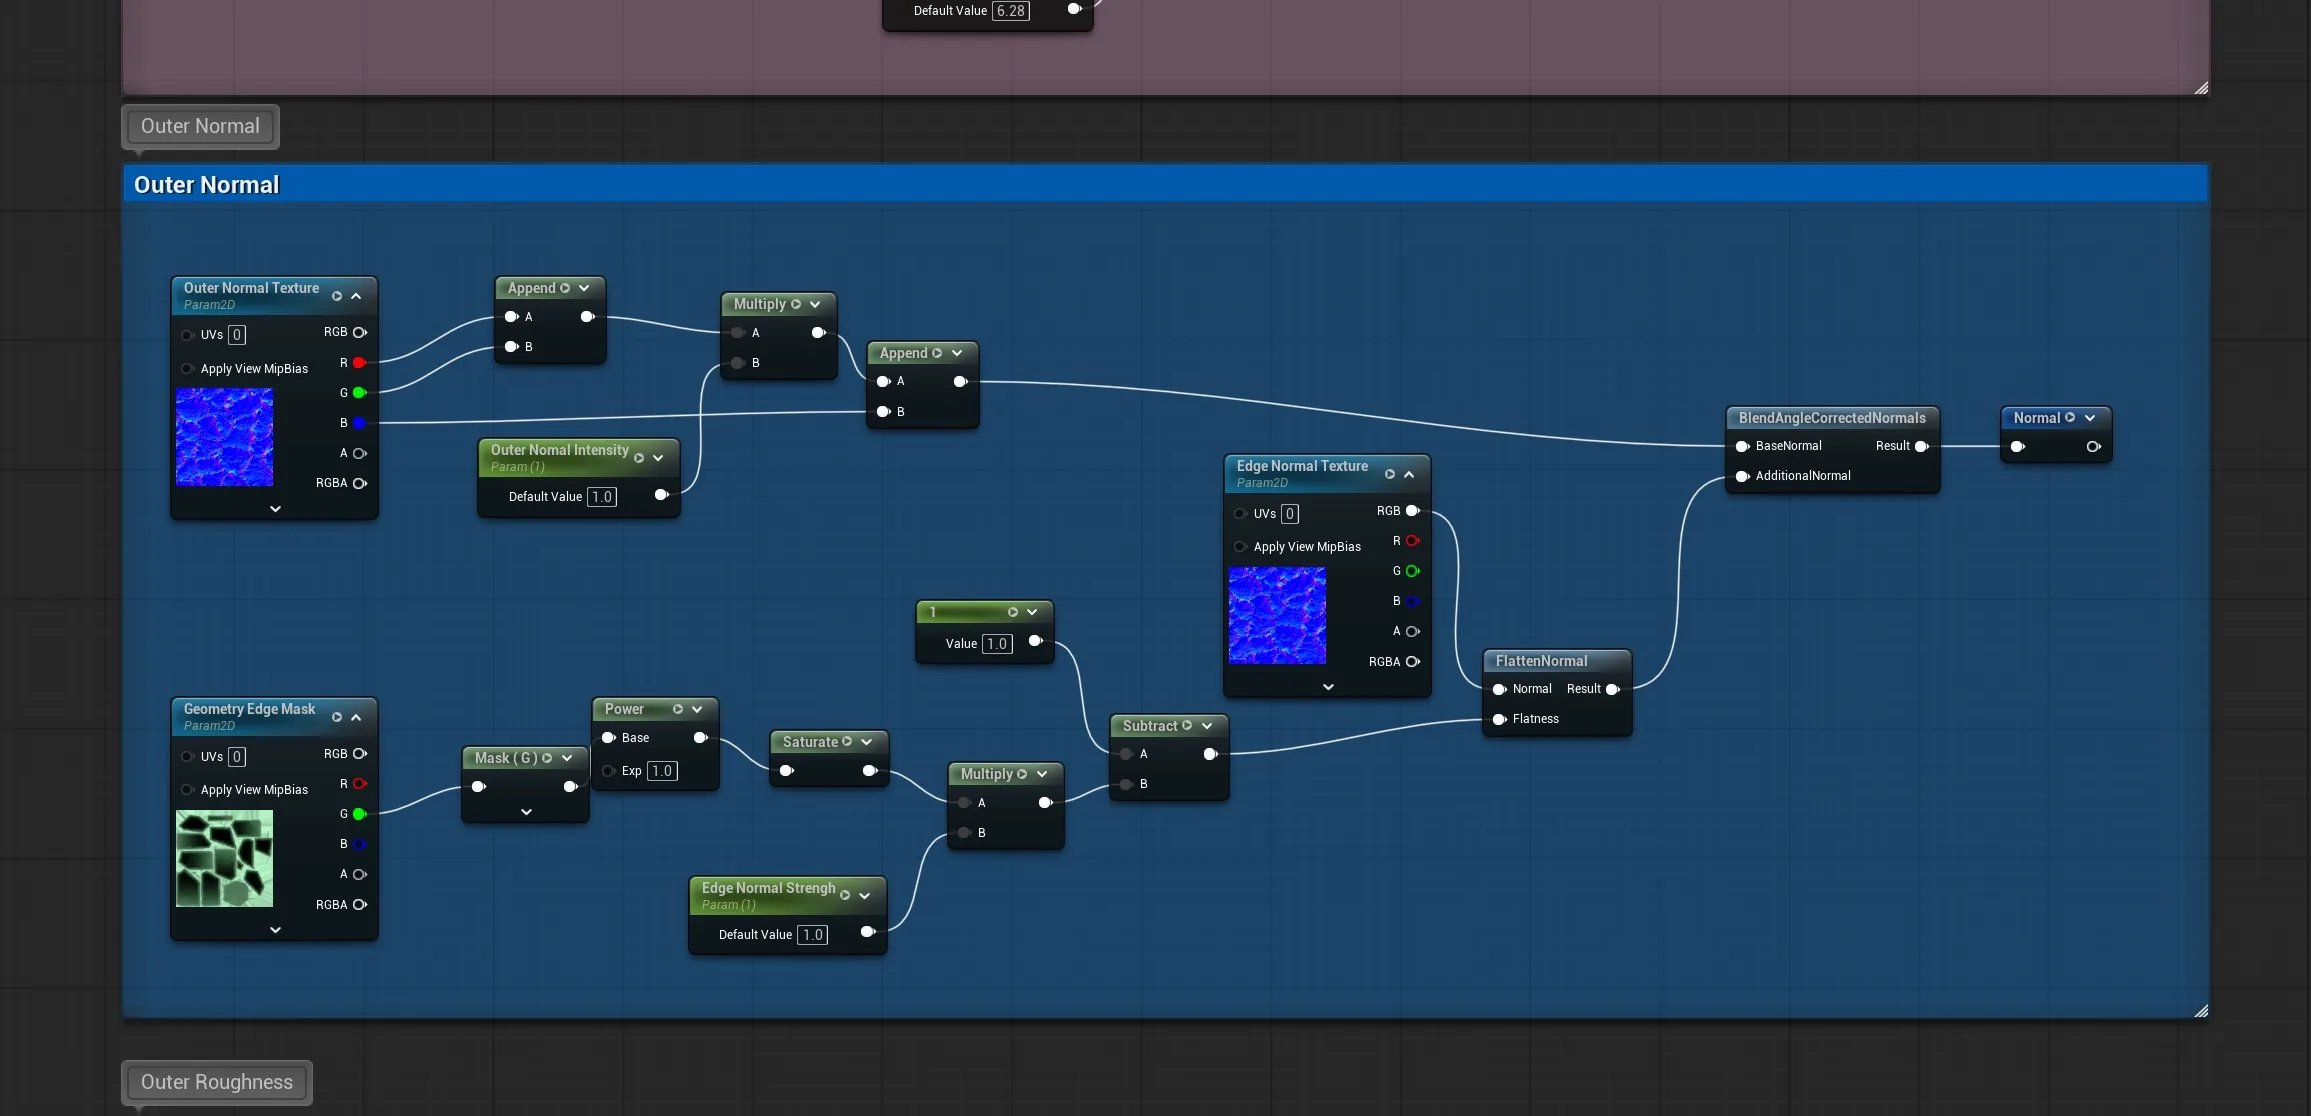Select the Outer Roughness comment bubble label
The height and width of the screenshot is (1116, 2311).
(x=217, y=1082)
